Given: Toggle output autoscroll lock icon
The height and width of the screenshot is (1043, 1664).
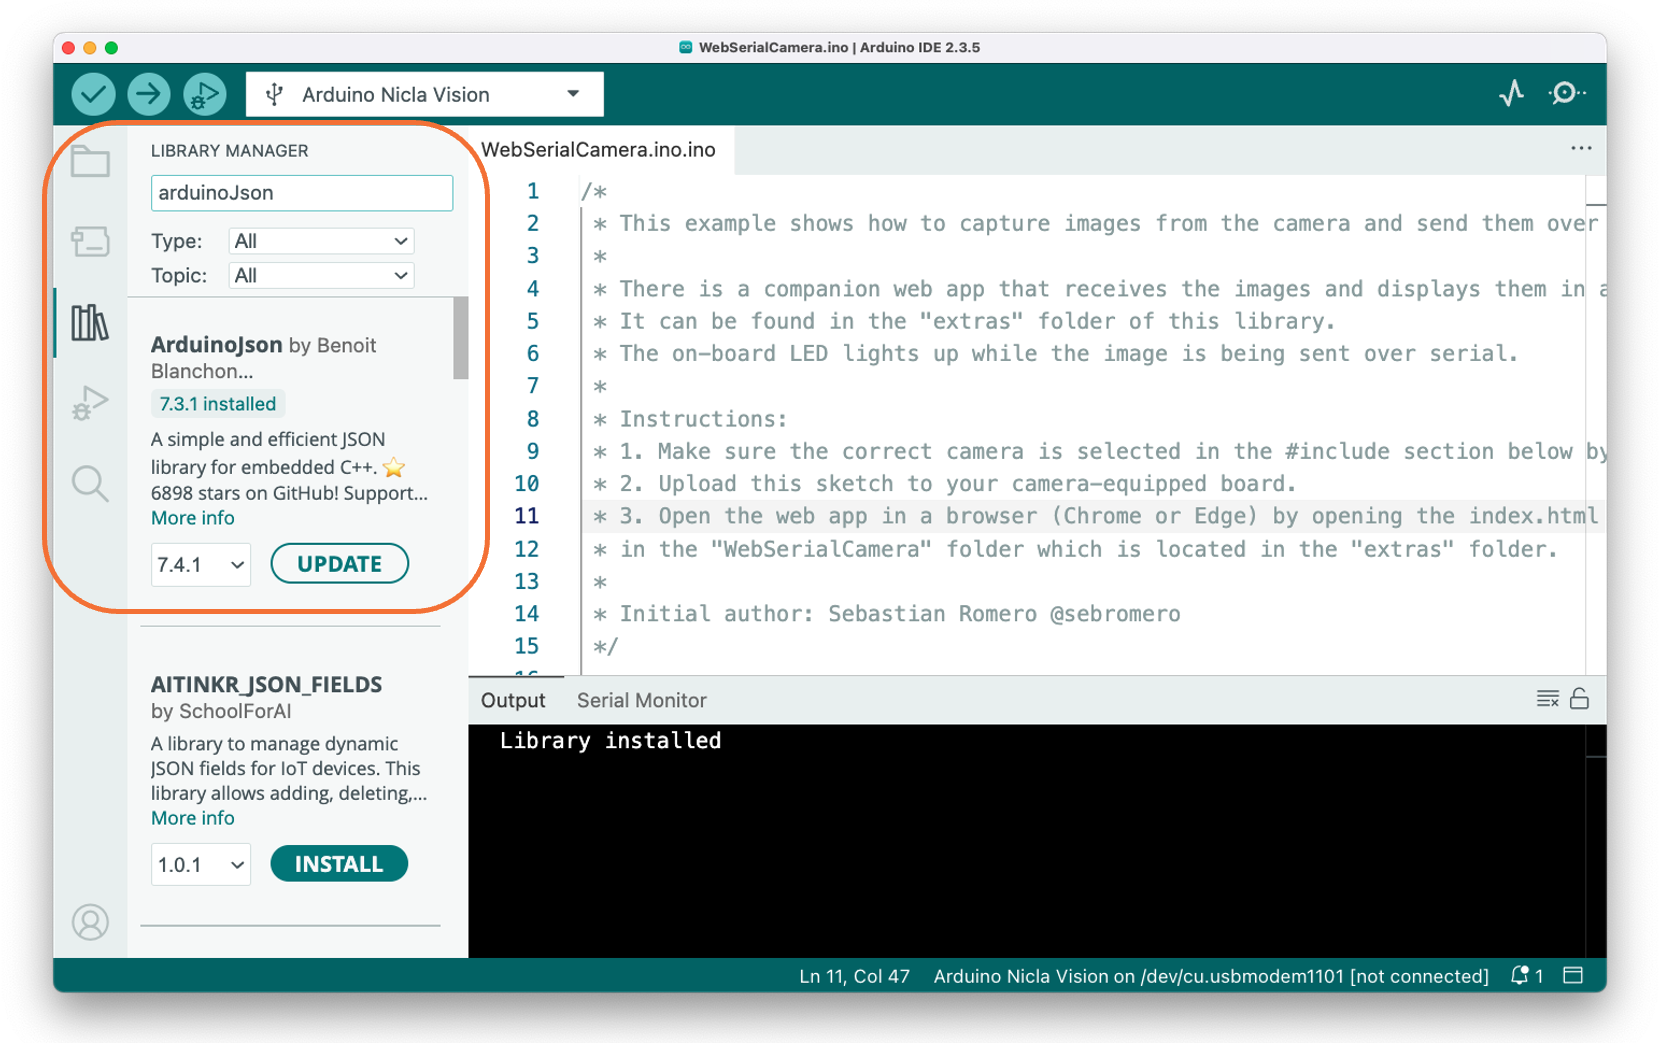Looking at the screenshot, I should (x=1579, y=699).
